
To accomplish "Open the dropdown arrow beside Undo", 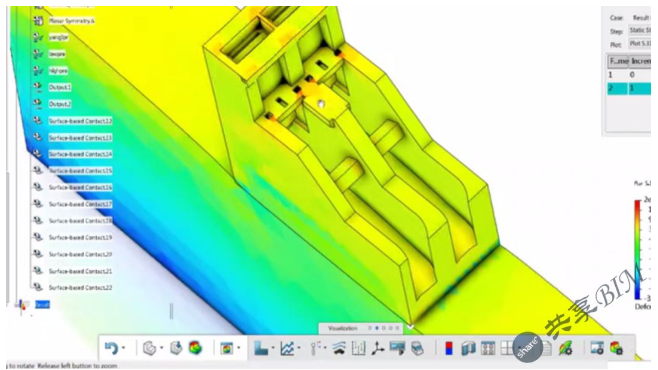I will [x=124, y=348].
